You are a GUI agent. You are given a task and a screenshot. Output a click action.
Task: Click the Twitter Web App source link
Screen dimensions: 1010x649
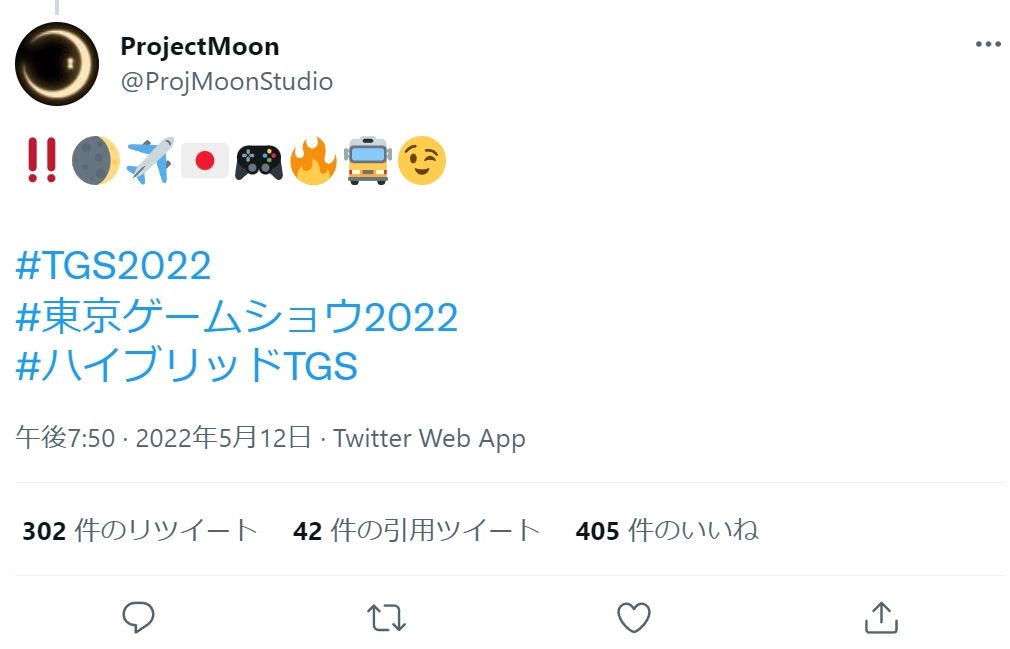[x=429, y=438]
